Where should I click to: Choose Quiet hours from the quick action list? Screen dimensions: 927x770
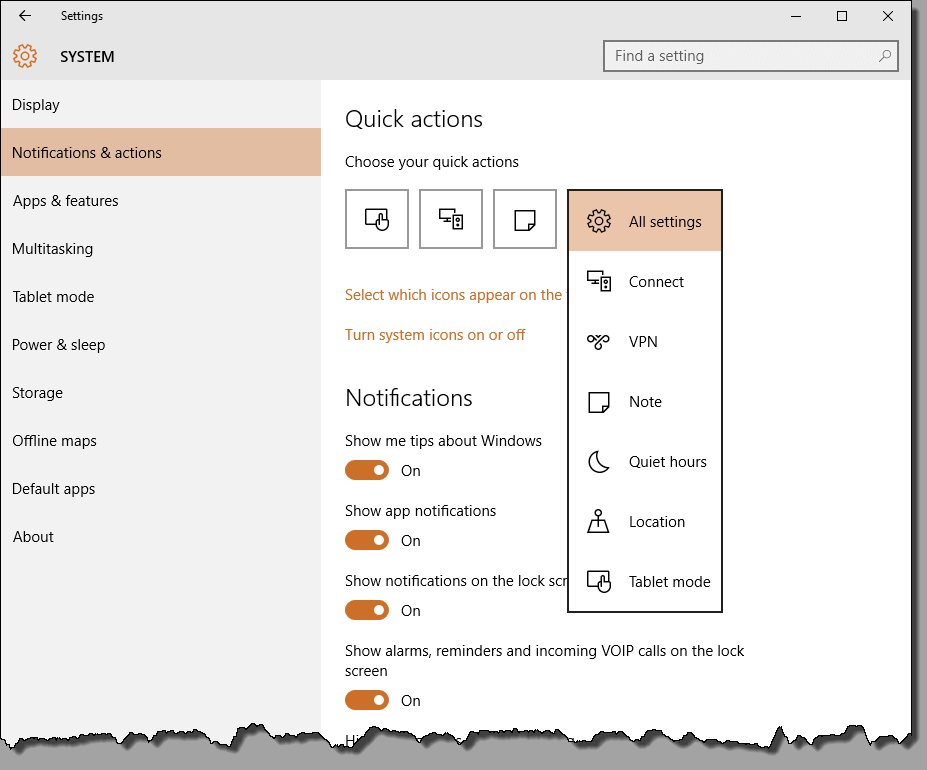click(645, 462)
